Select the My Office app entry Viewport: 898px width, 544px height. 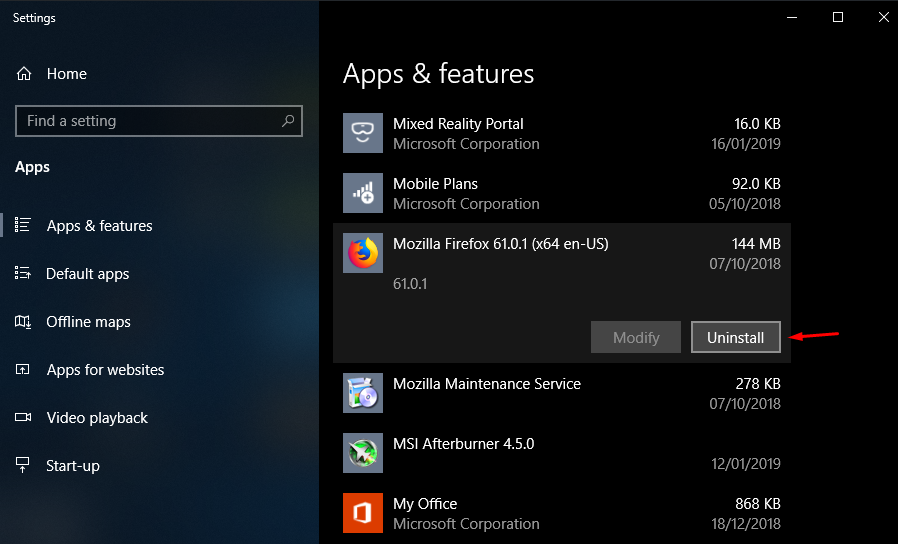[x=562, y=514]
